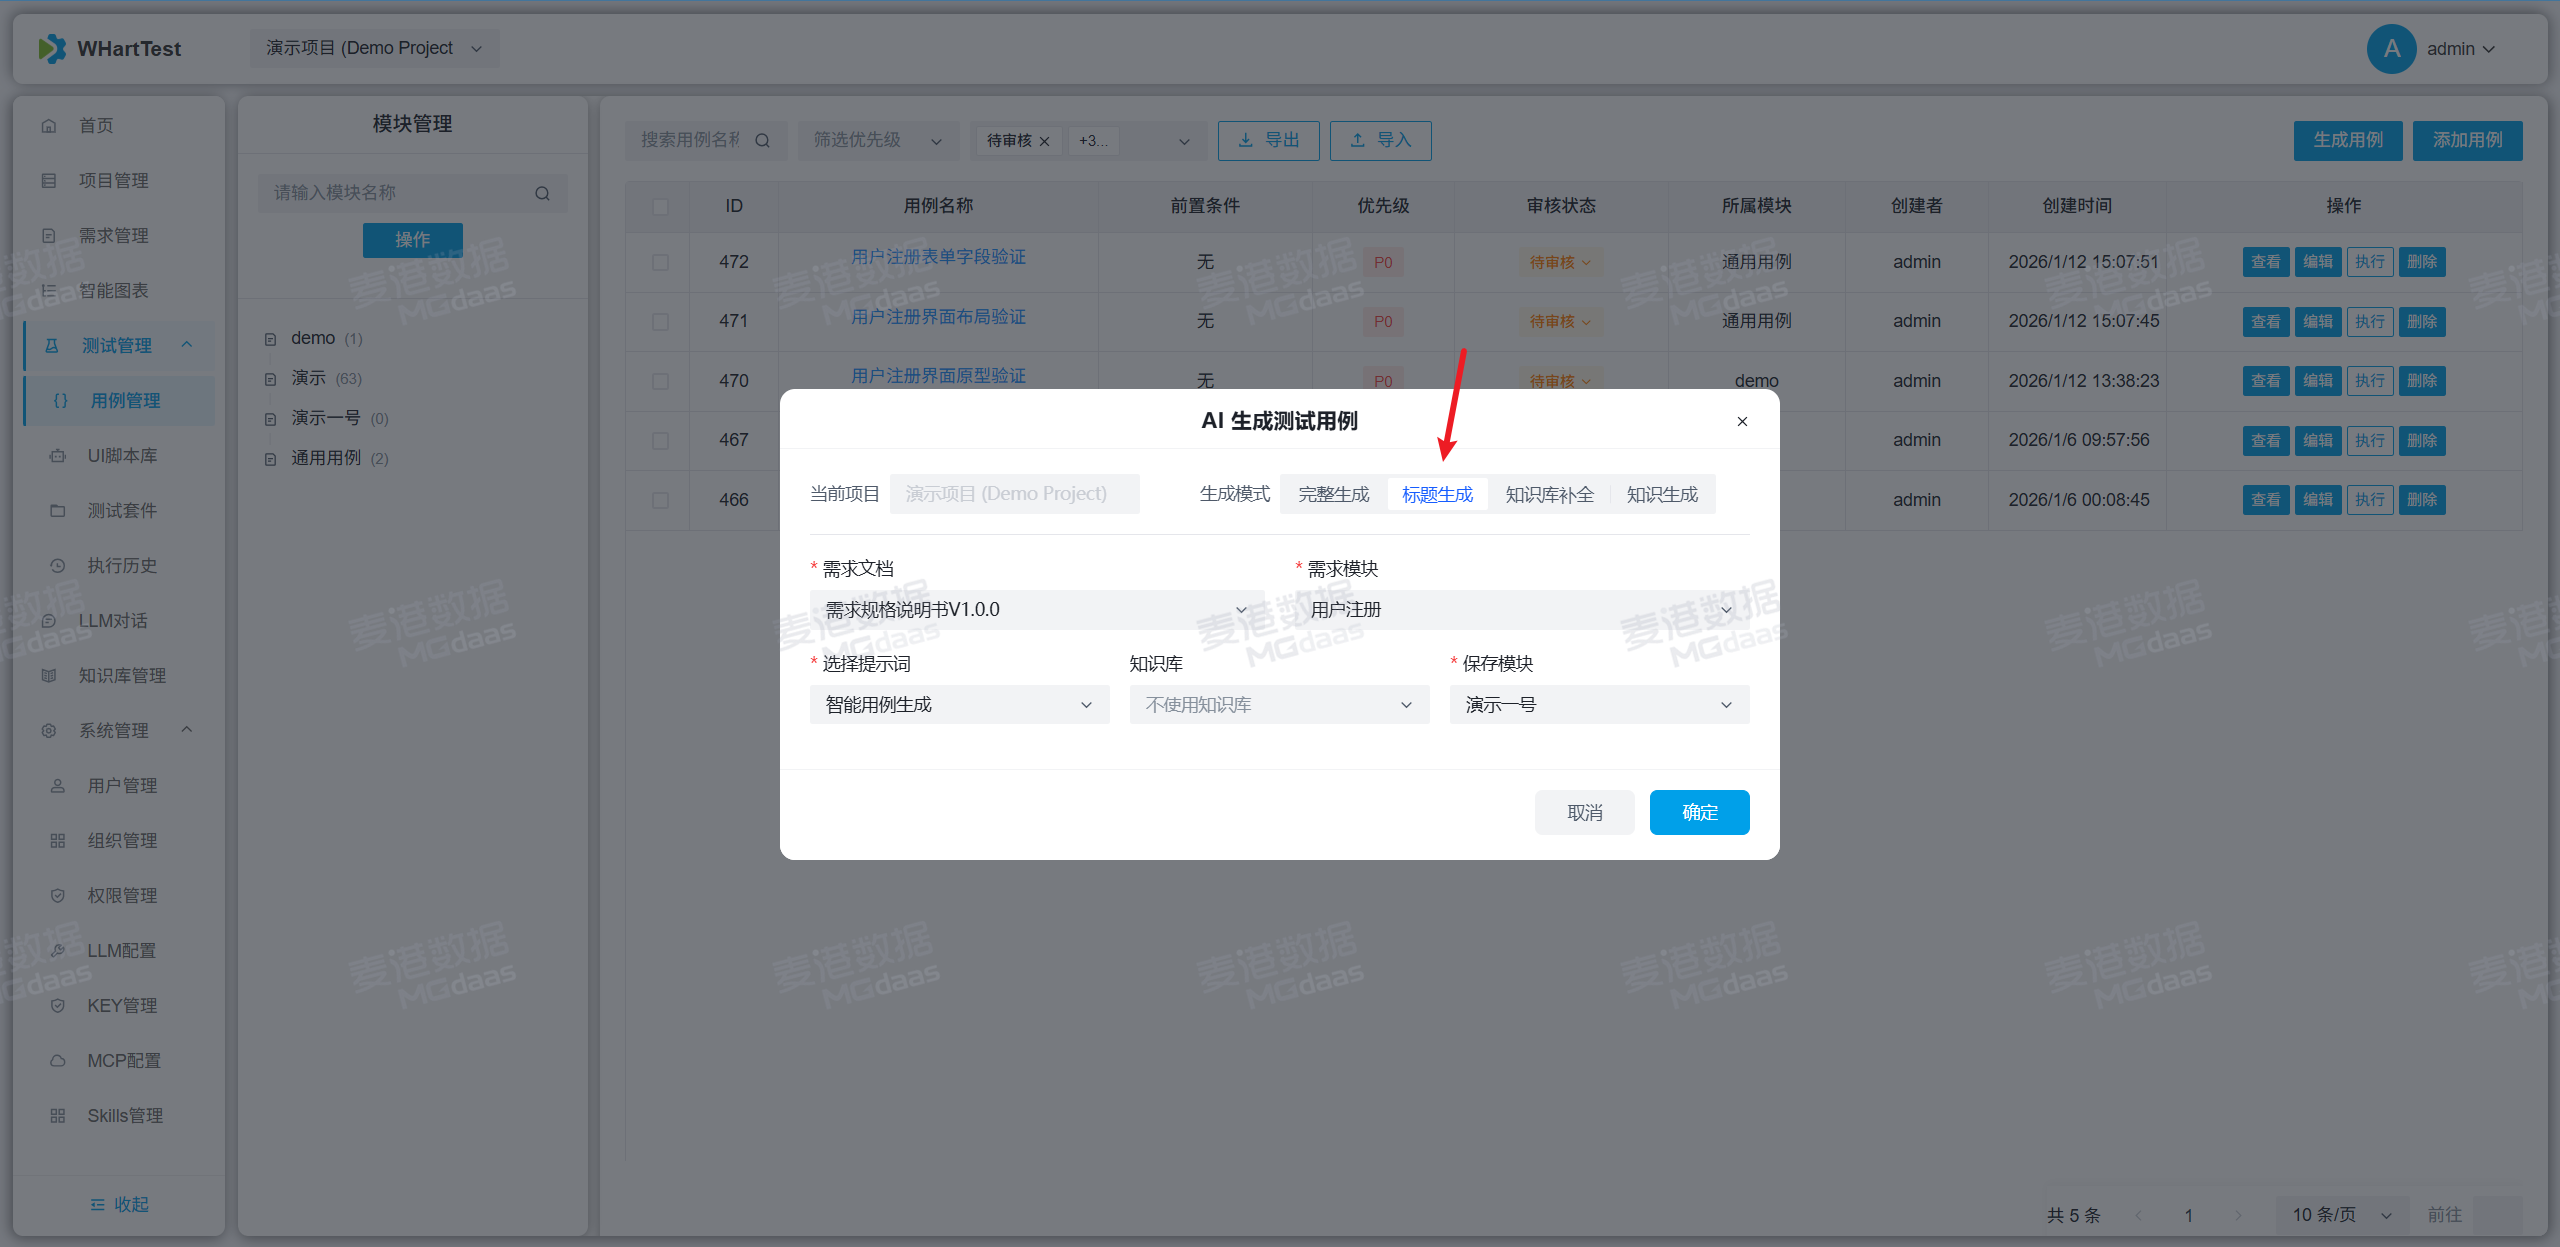Switch generation mode to 完整生成
Screen dimensions: 2560x1247
click(1333, 495)
